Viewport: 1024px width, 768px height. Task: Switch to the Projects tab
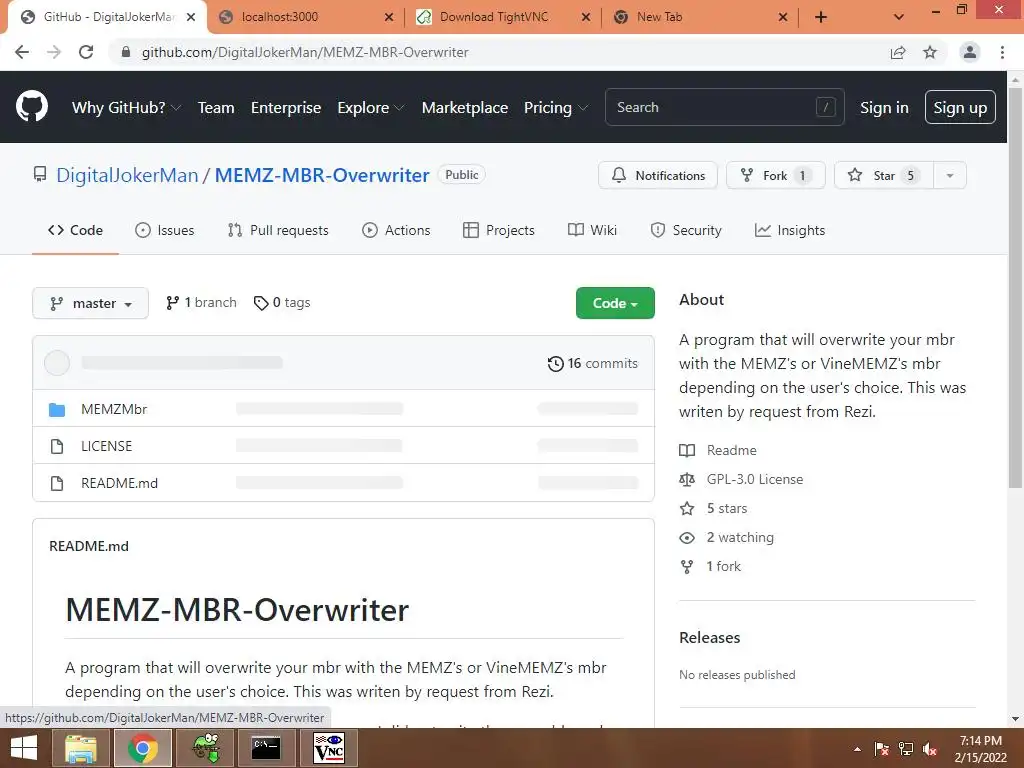pyautogui.click(x=499, y=230)
